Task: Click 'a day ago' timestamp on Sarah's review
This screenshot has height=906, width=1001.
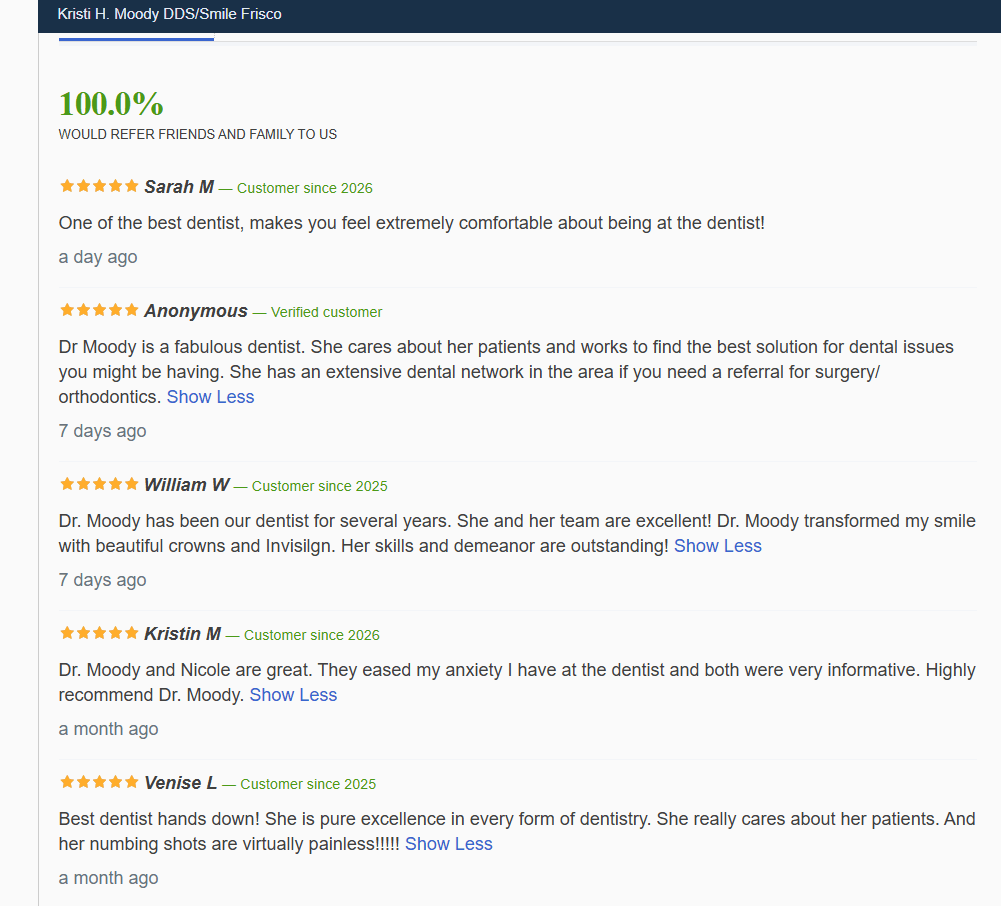Action: coord(98,257)
